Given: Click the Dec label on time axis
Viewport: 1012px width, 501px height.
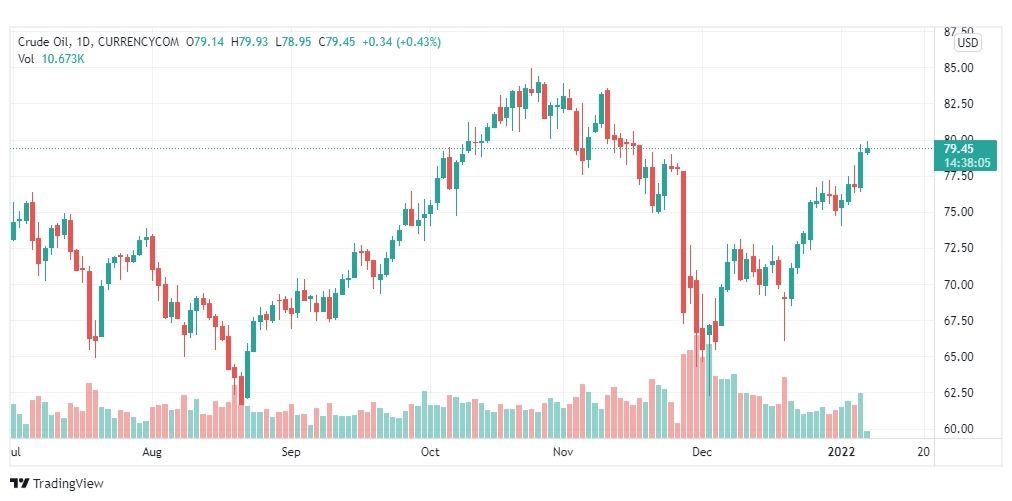Looking at the screenshot, I should 702,451.
